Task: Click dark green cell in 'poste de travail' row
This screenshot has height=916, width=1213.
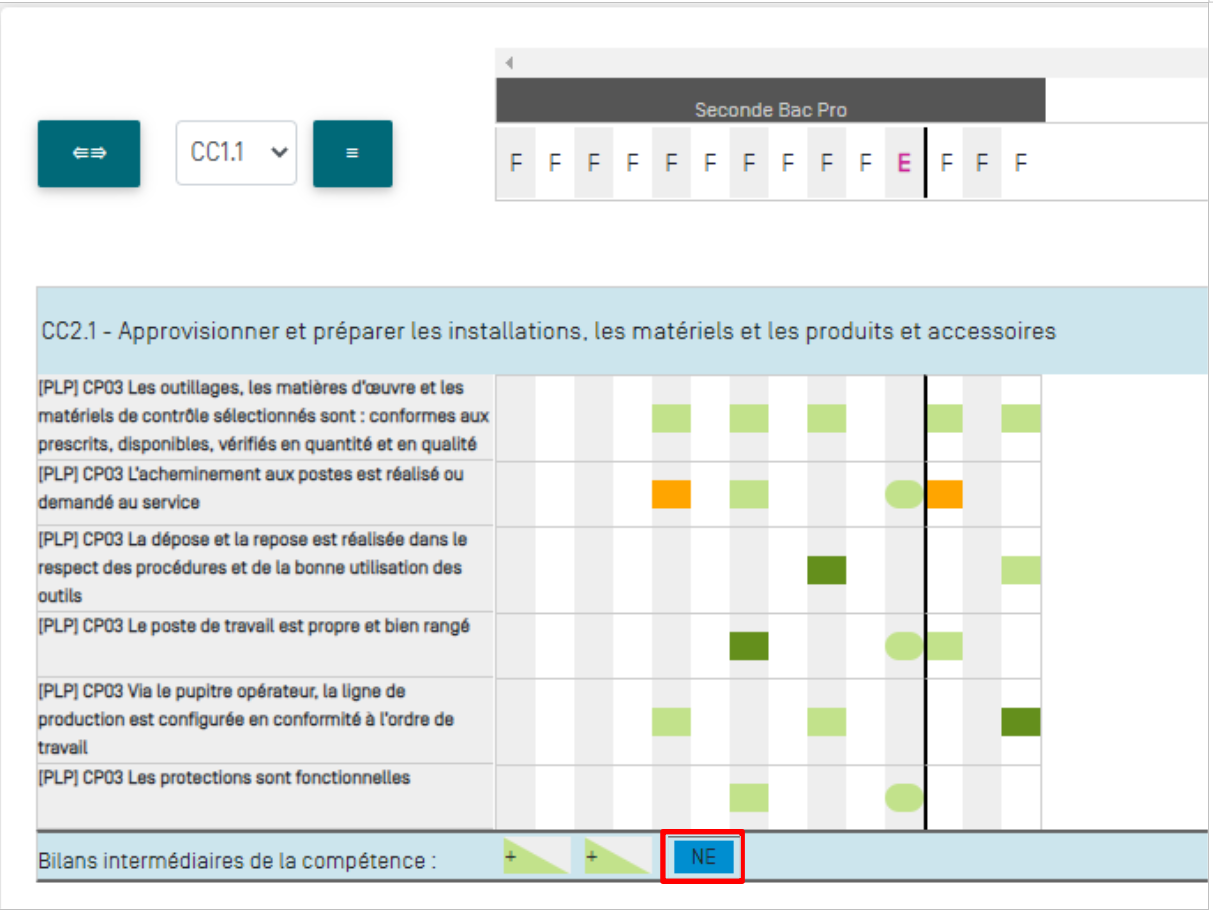Action: (x=749, y=647)
